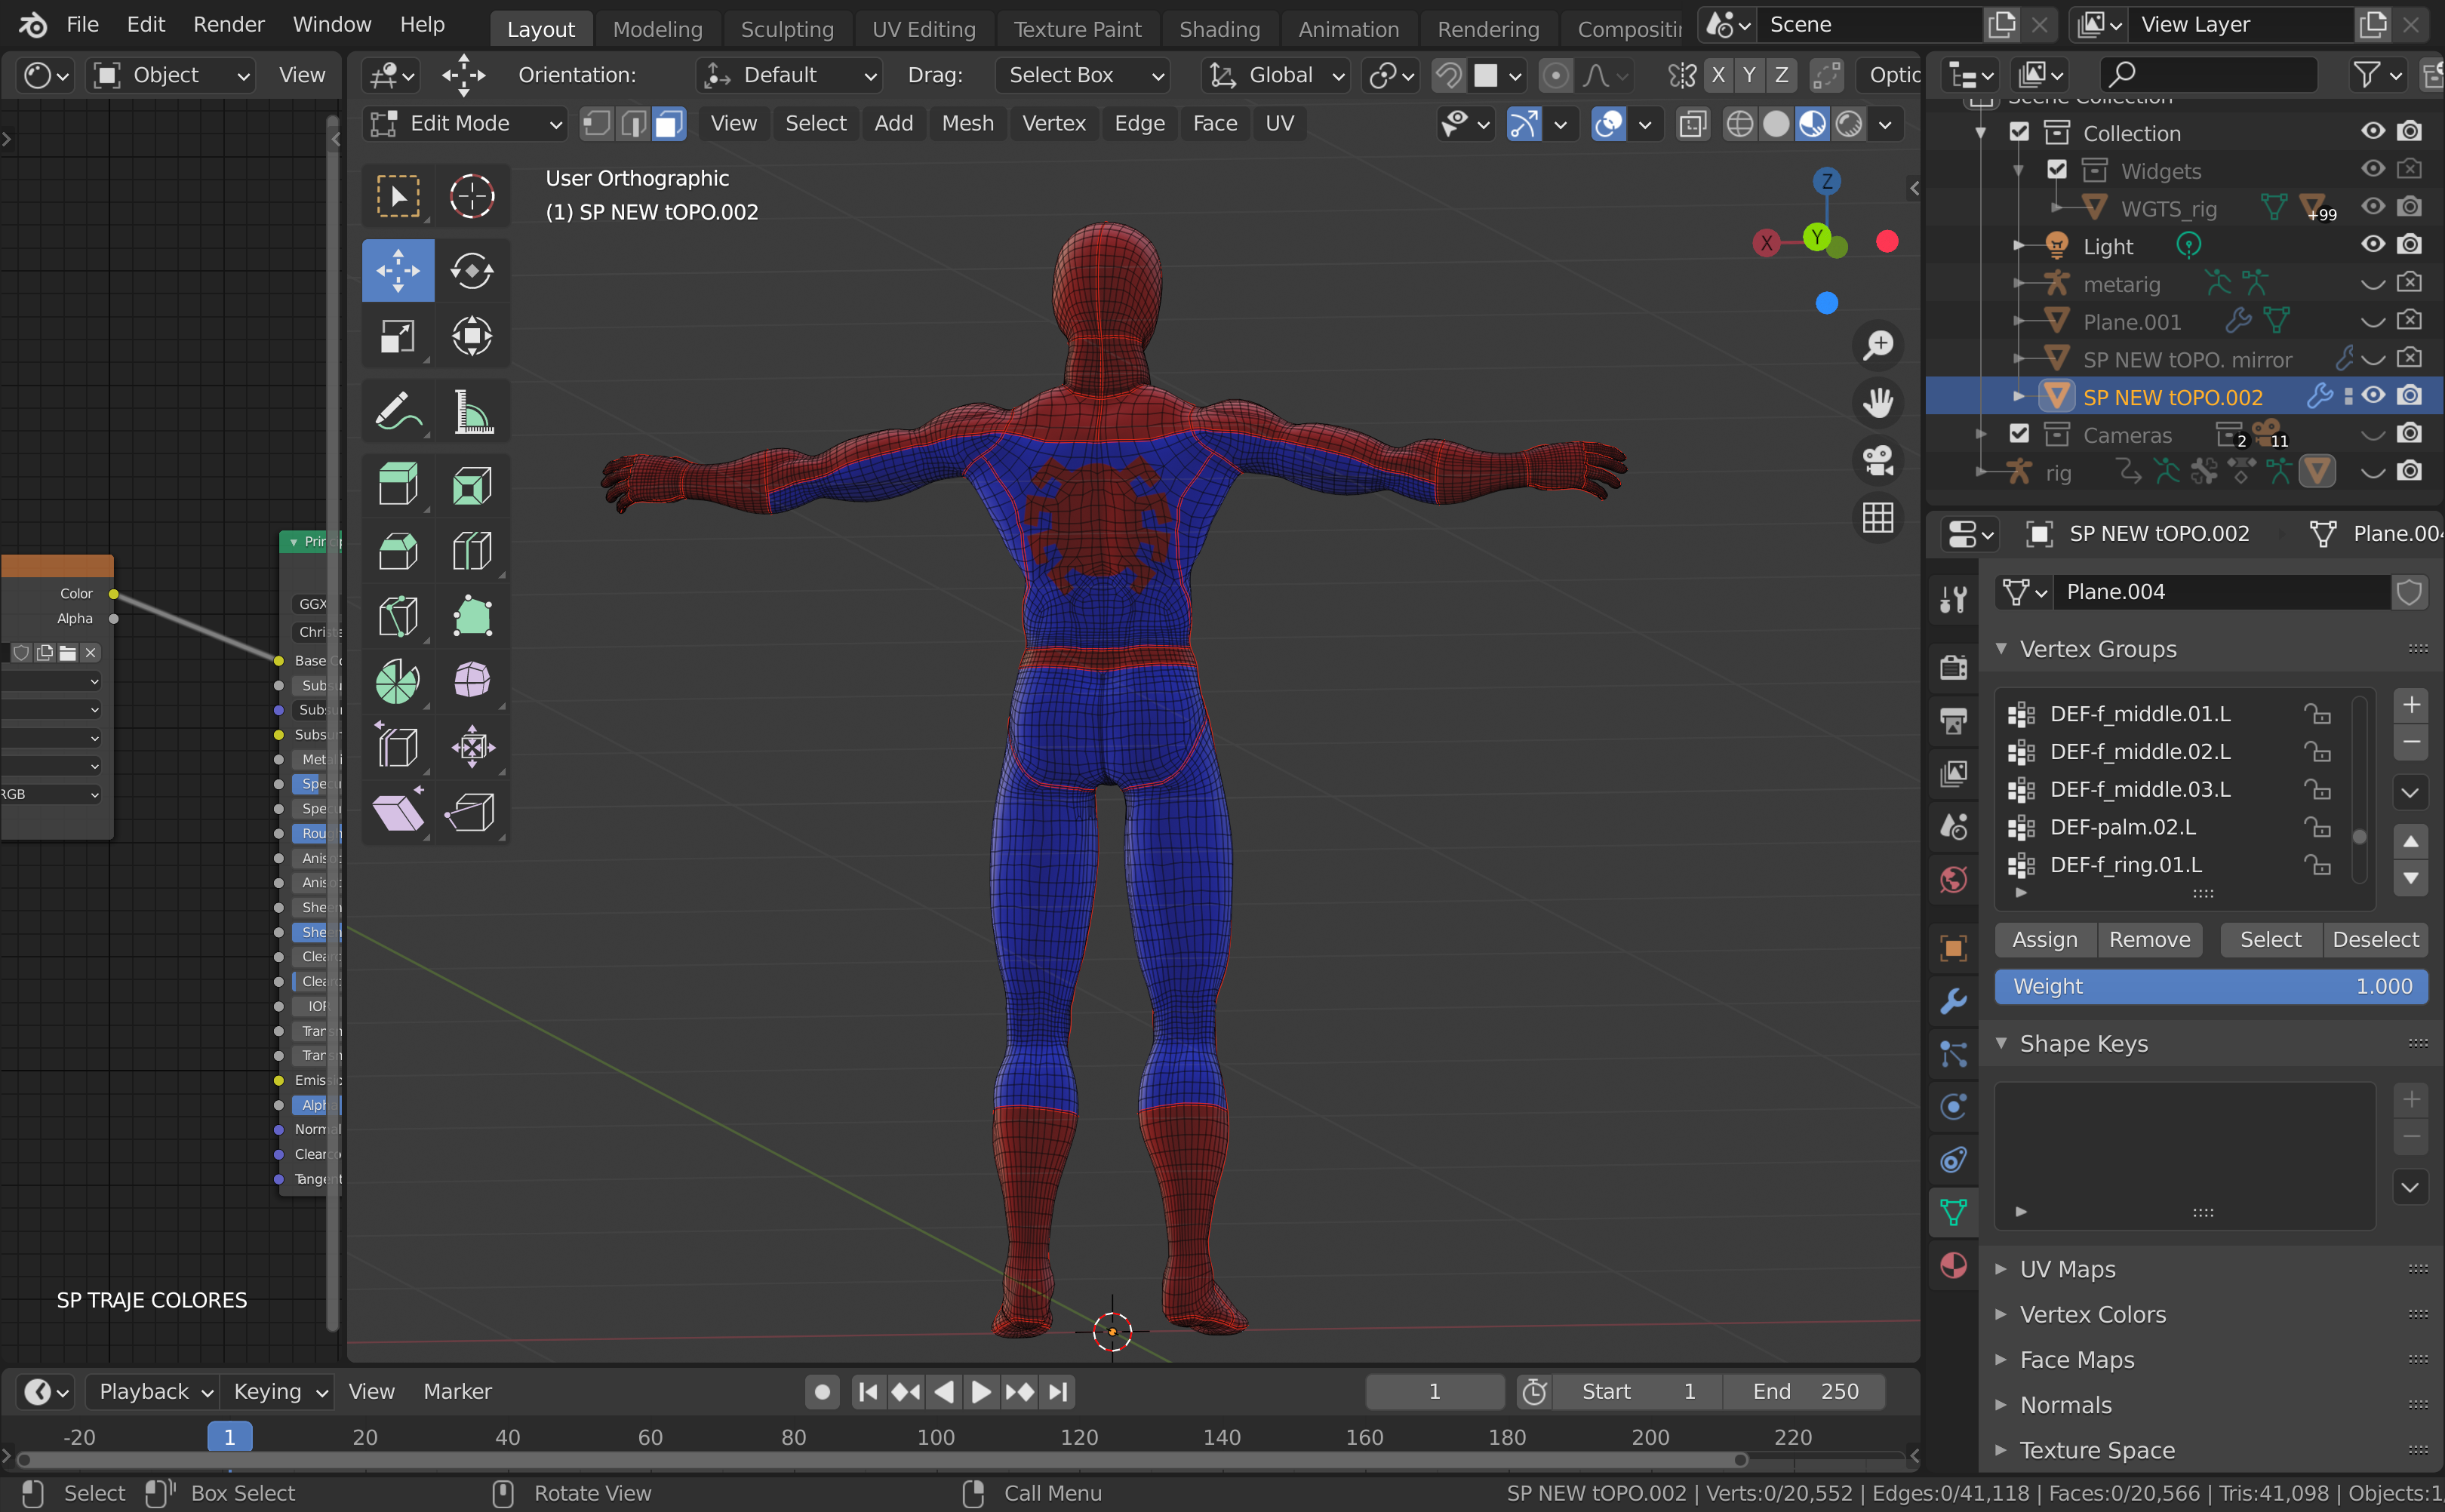The width and height of the screenshot is (2445, 1512).
Task: Switch to the Sculpting workspace tab
Action: [x=786, y=29]
